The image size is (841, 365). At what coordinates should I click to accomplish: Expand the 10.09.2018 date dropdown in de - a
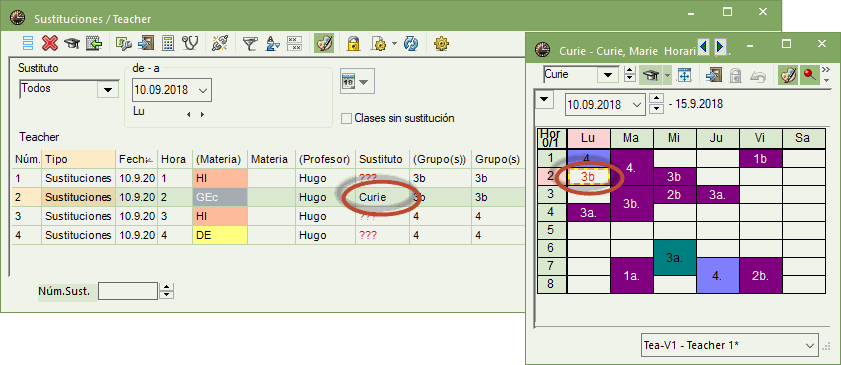[x=203, y=90]
